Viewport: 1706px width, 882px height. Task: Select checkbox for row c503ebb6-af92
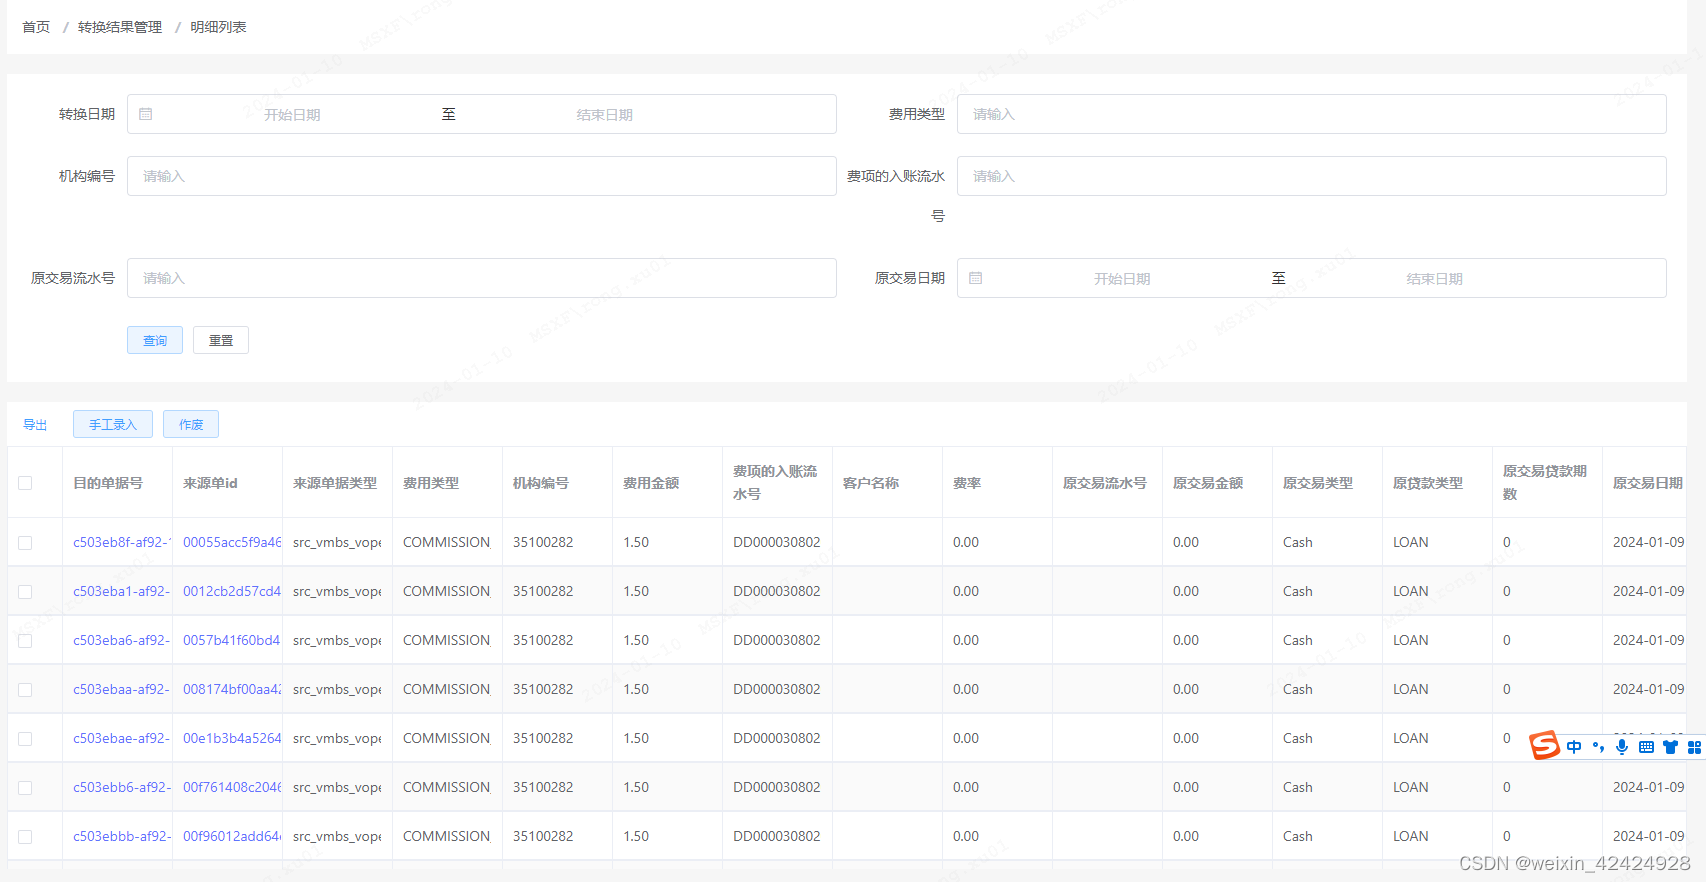click(25, 788)
